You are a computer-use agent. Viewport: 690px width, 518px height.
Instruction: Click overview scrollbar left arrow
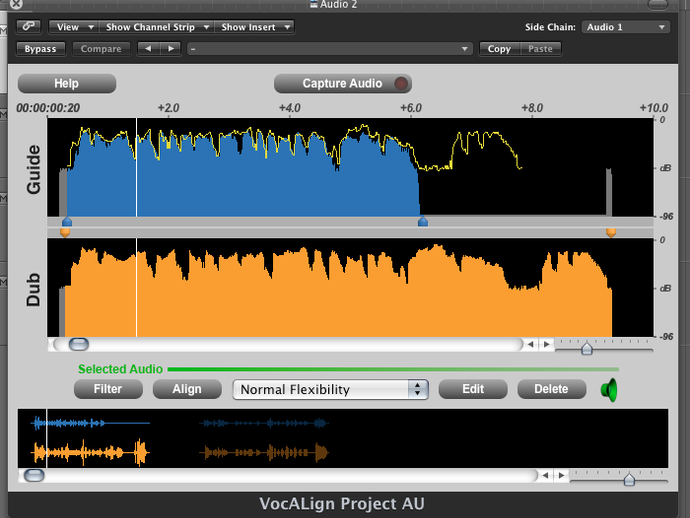545,475
